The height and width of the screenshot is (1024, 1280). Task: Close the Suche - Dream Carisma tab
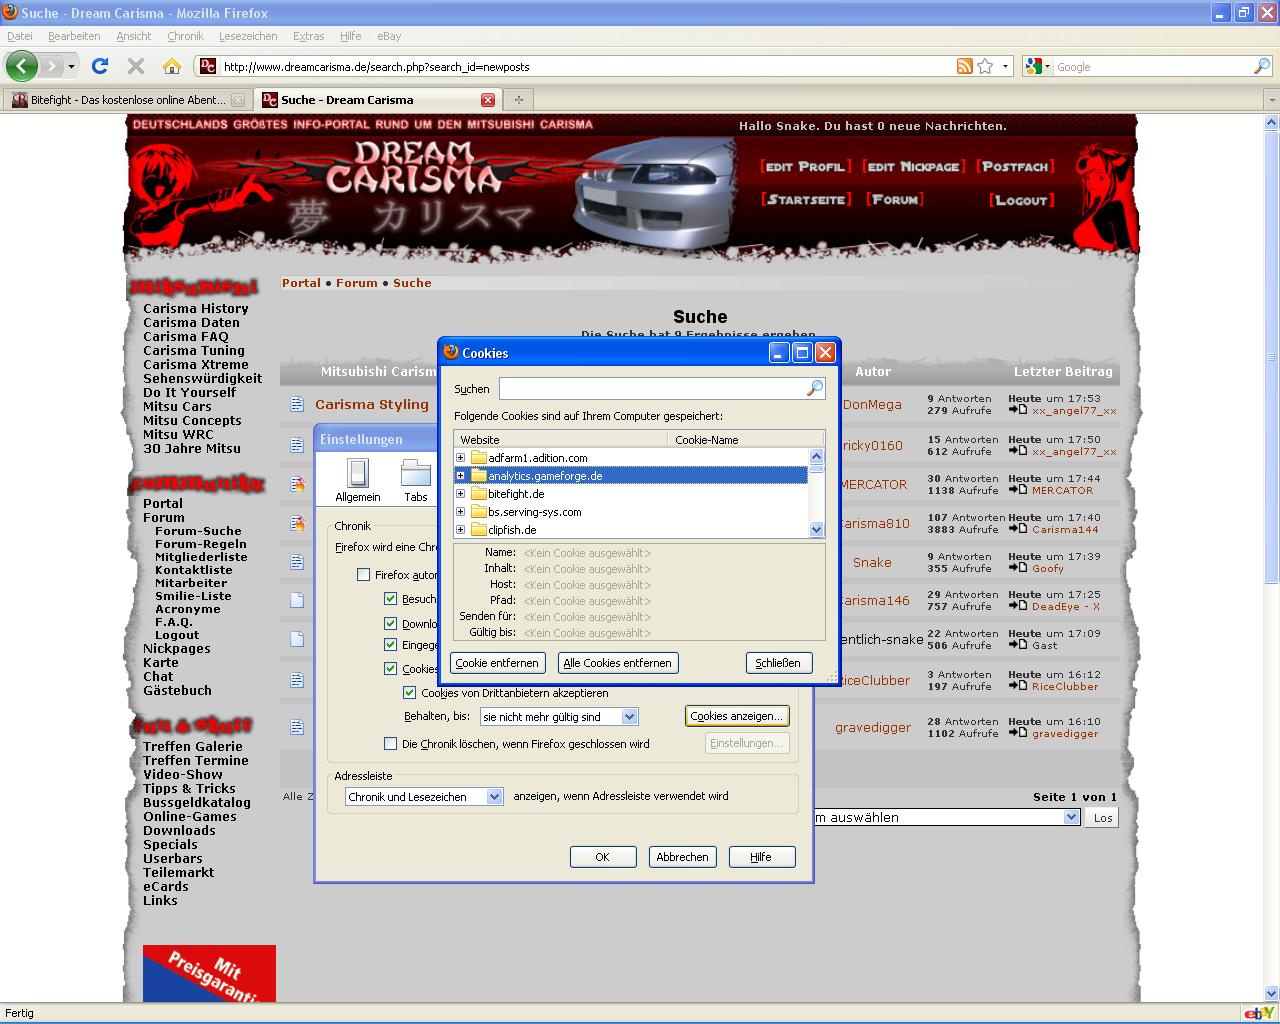pos(488,100)
